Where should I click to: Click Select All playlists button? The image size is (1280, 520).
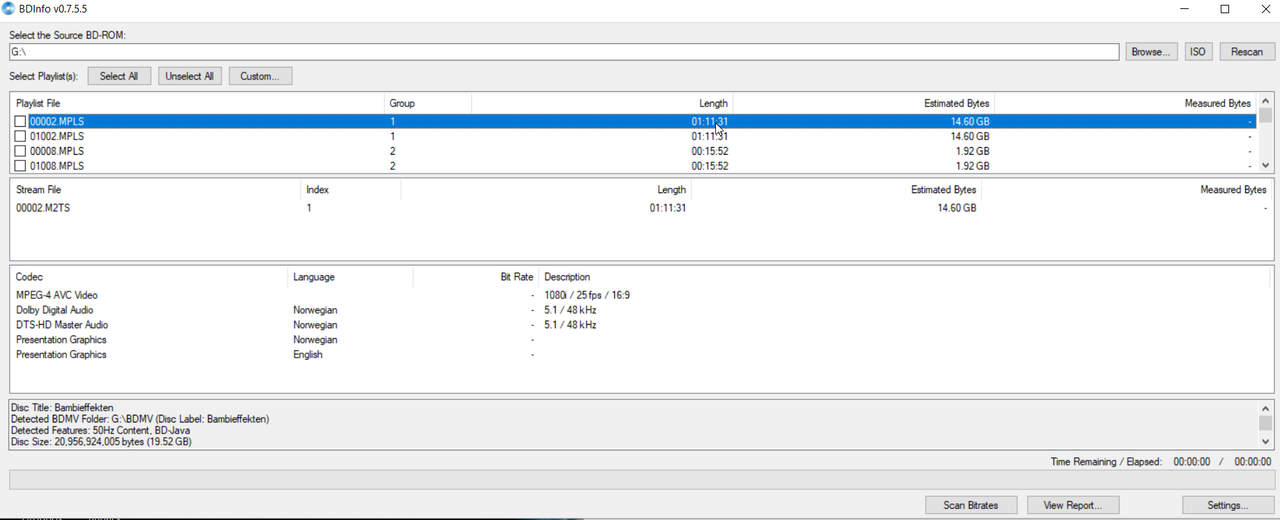click(x=119, y=76)
